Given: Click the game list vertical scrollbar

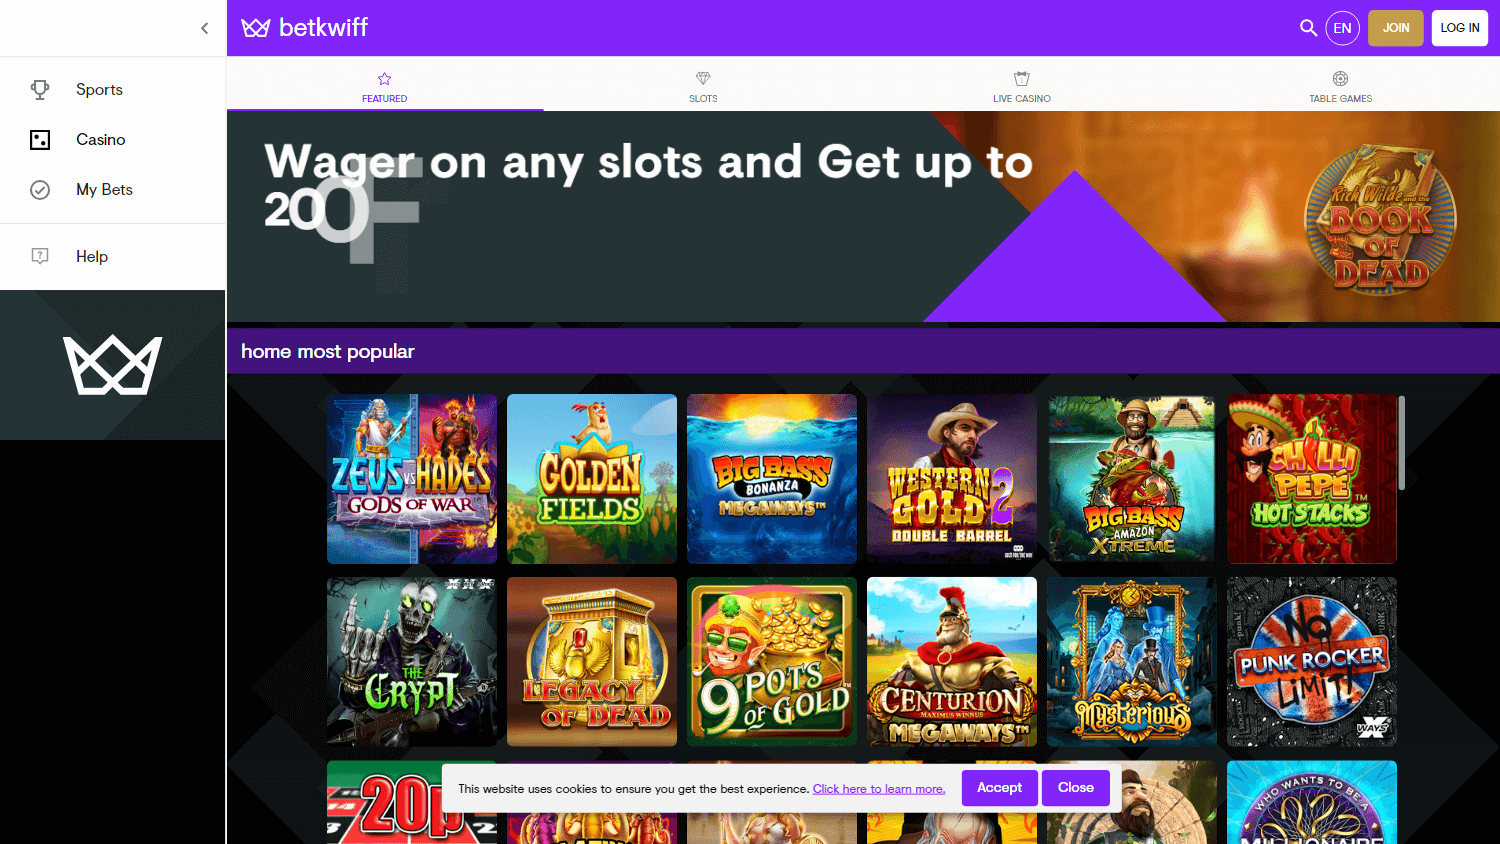Looking at the screenshot, I should pyautogui.click(x=1402, y=443).
